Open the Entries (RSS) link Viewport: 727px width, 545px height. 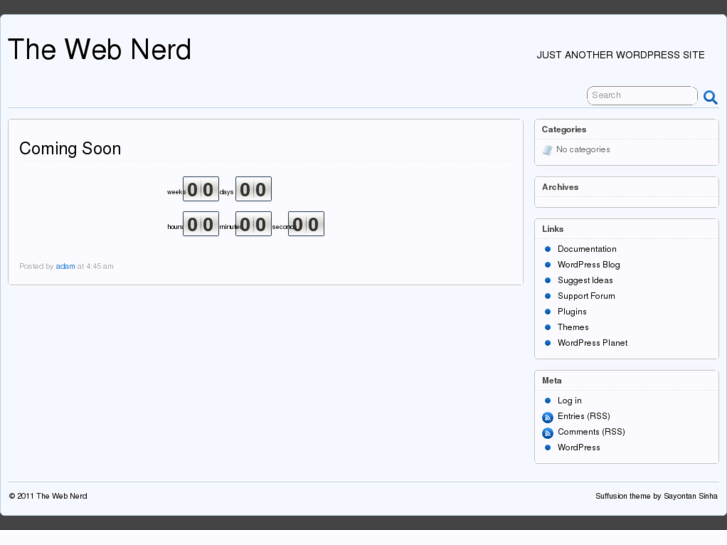click(x=584, y=416)
